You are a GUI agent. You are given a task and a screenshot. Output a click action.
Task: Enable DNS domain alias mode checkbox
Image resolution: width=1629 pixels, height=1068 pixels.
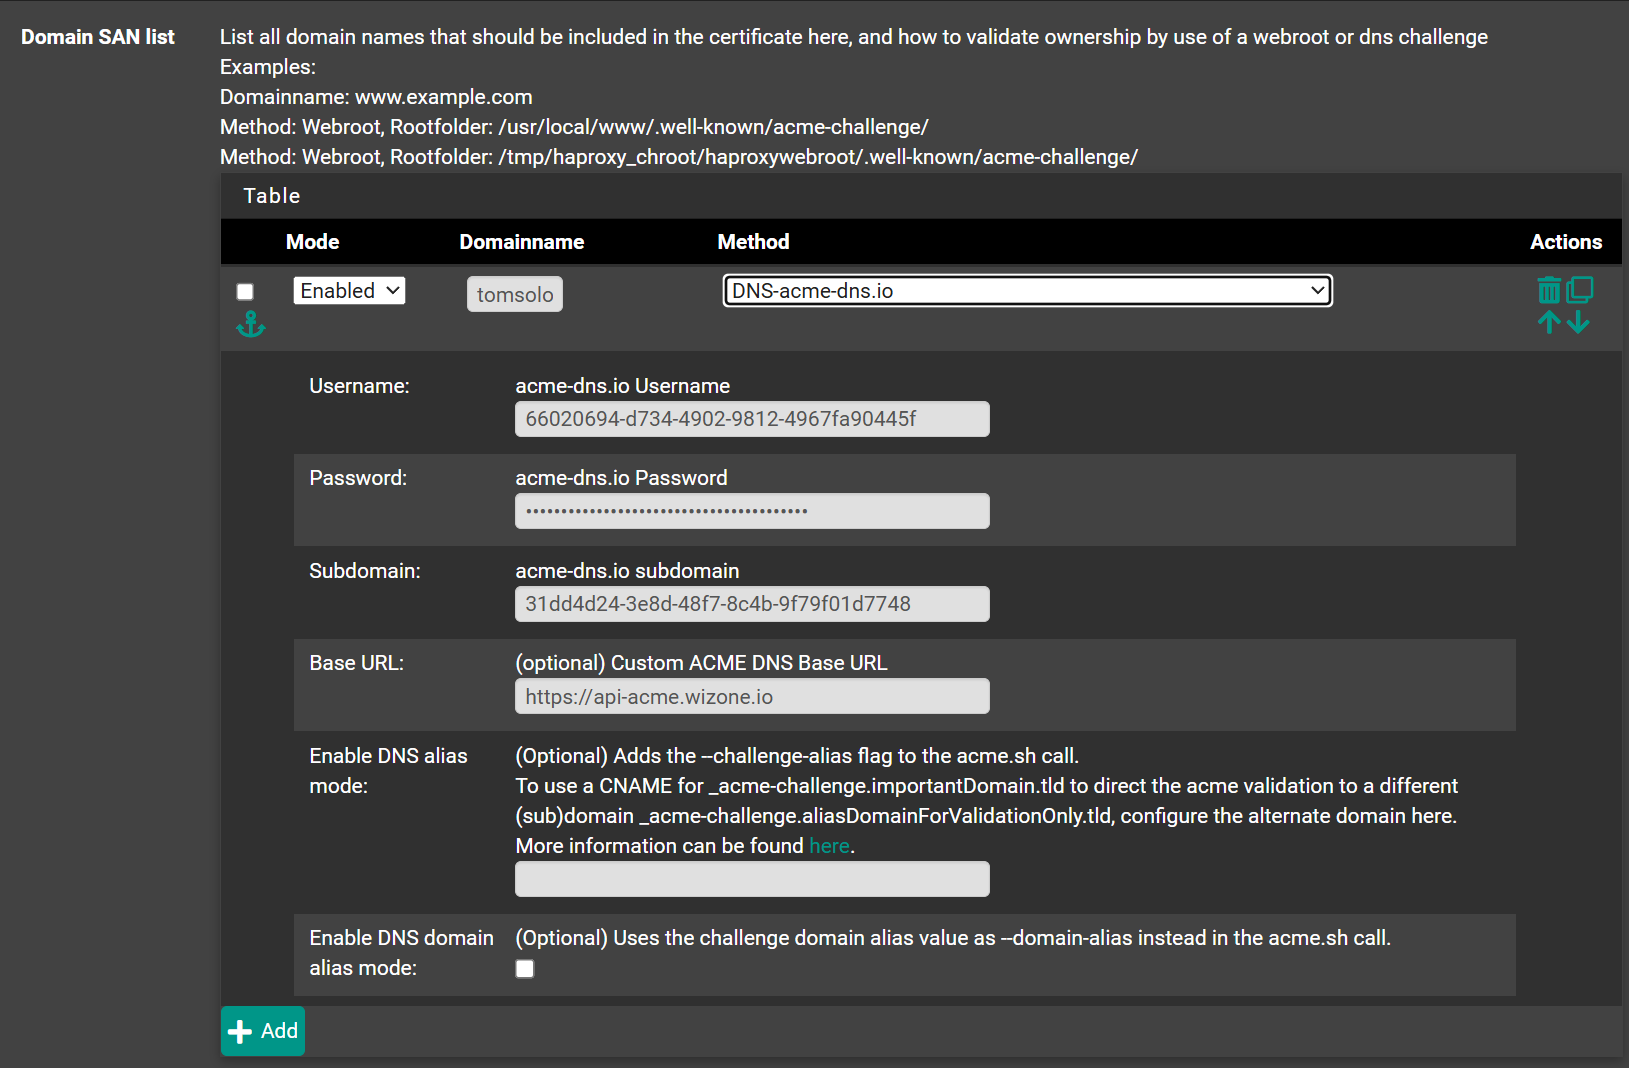(x=524, y=968)
